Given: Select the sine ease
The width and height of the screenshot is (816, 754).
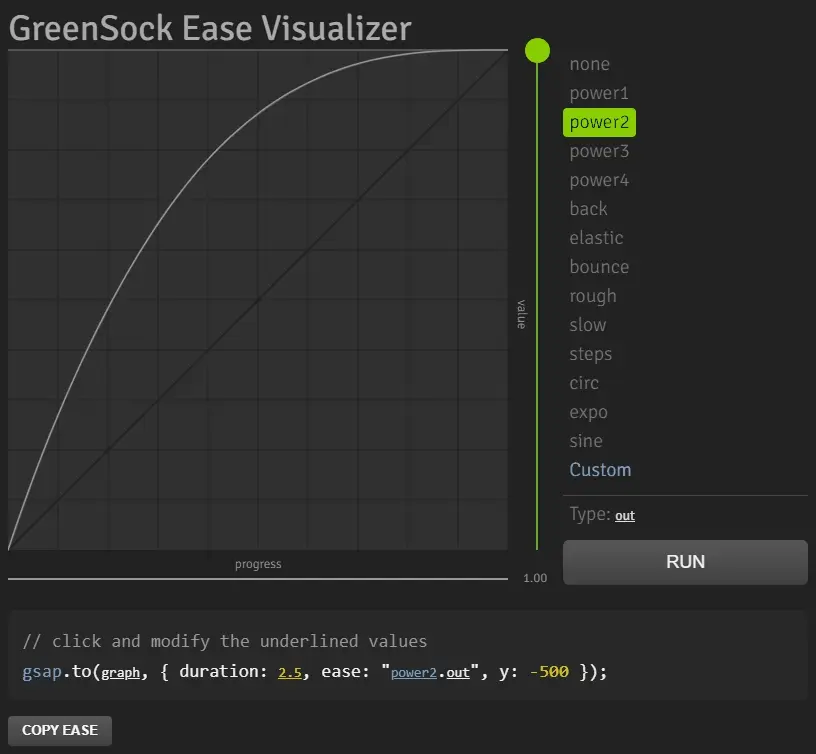Looking at the screenshot, I should tap(585, 441).
